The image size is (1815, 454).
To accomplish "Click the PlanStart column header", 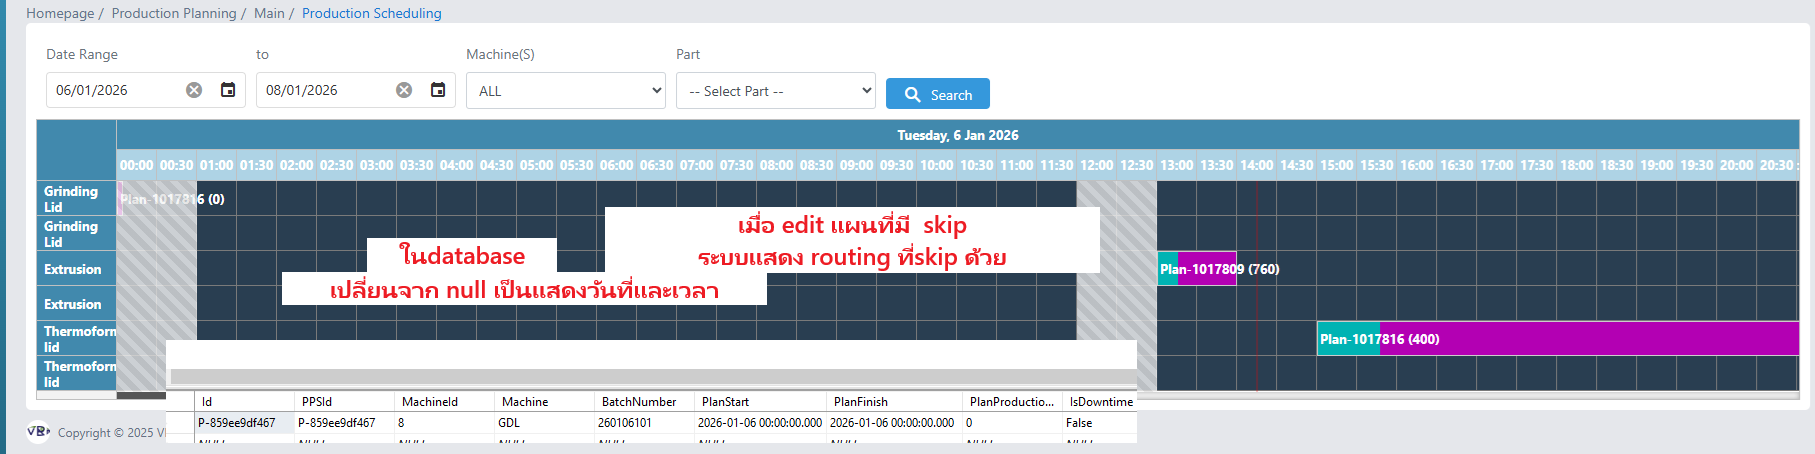I will [725, 402].
